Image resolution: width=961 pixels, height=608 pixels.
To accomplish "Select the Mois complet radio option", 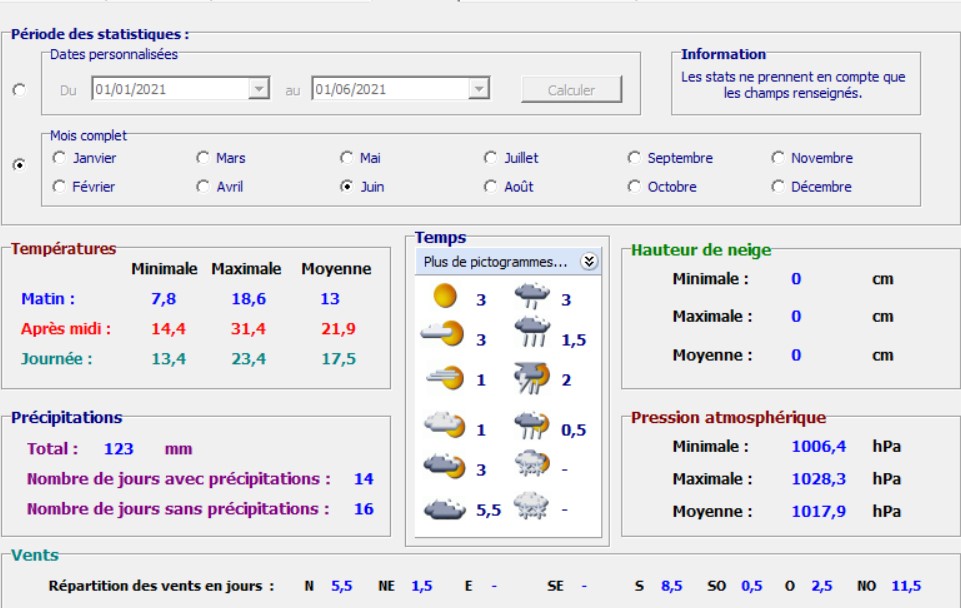I will click(20, 165).
